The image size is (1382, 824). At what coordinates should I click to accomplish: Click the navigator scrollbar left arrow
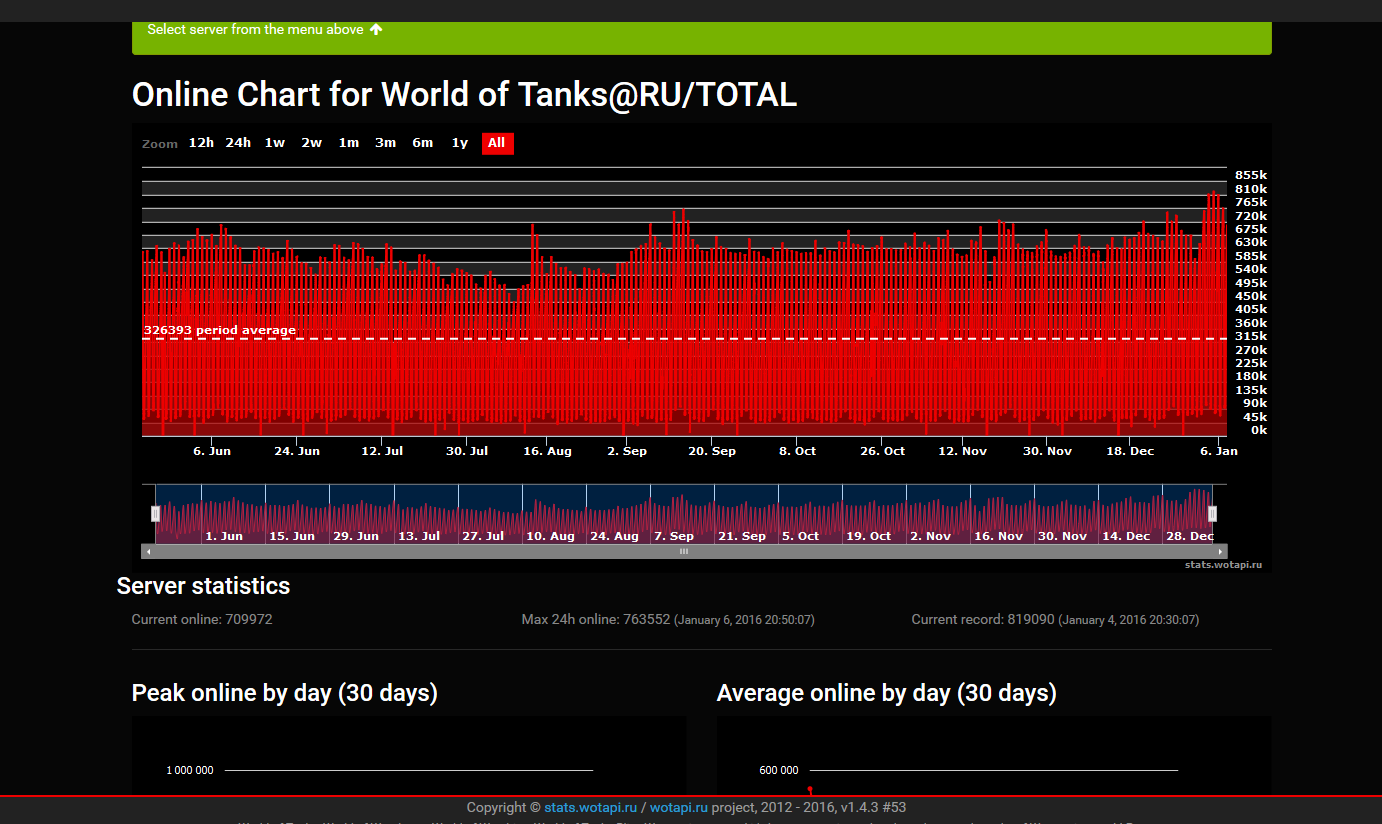coord(148,551)
